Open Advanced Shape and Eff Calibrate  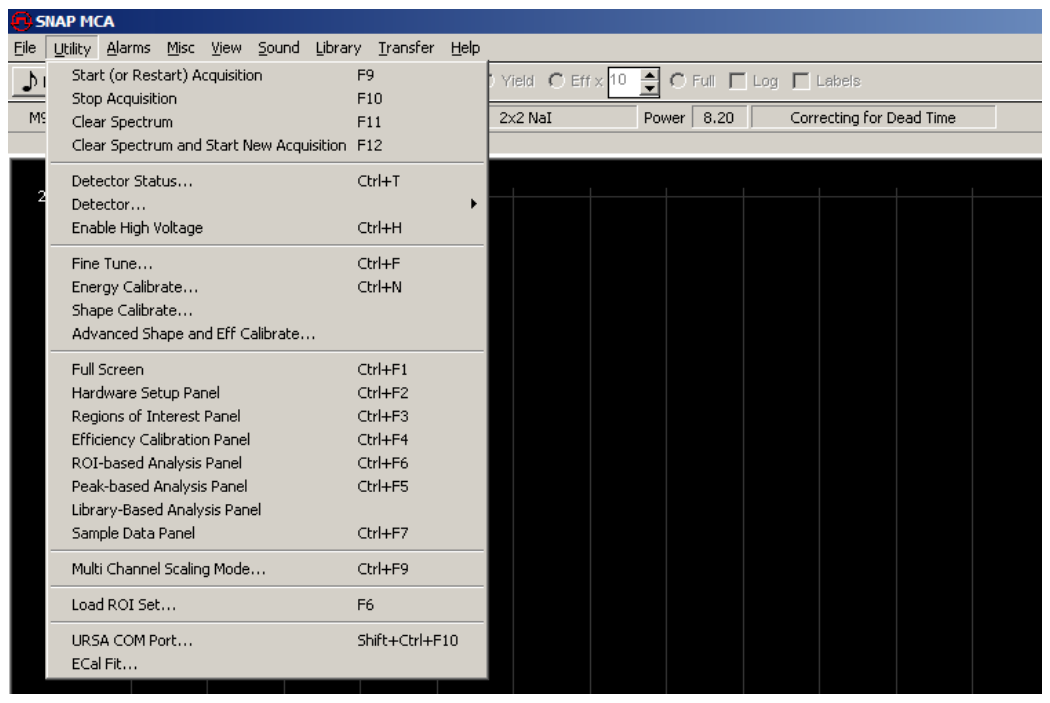(267, 333)
